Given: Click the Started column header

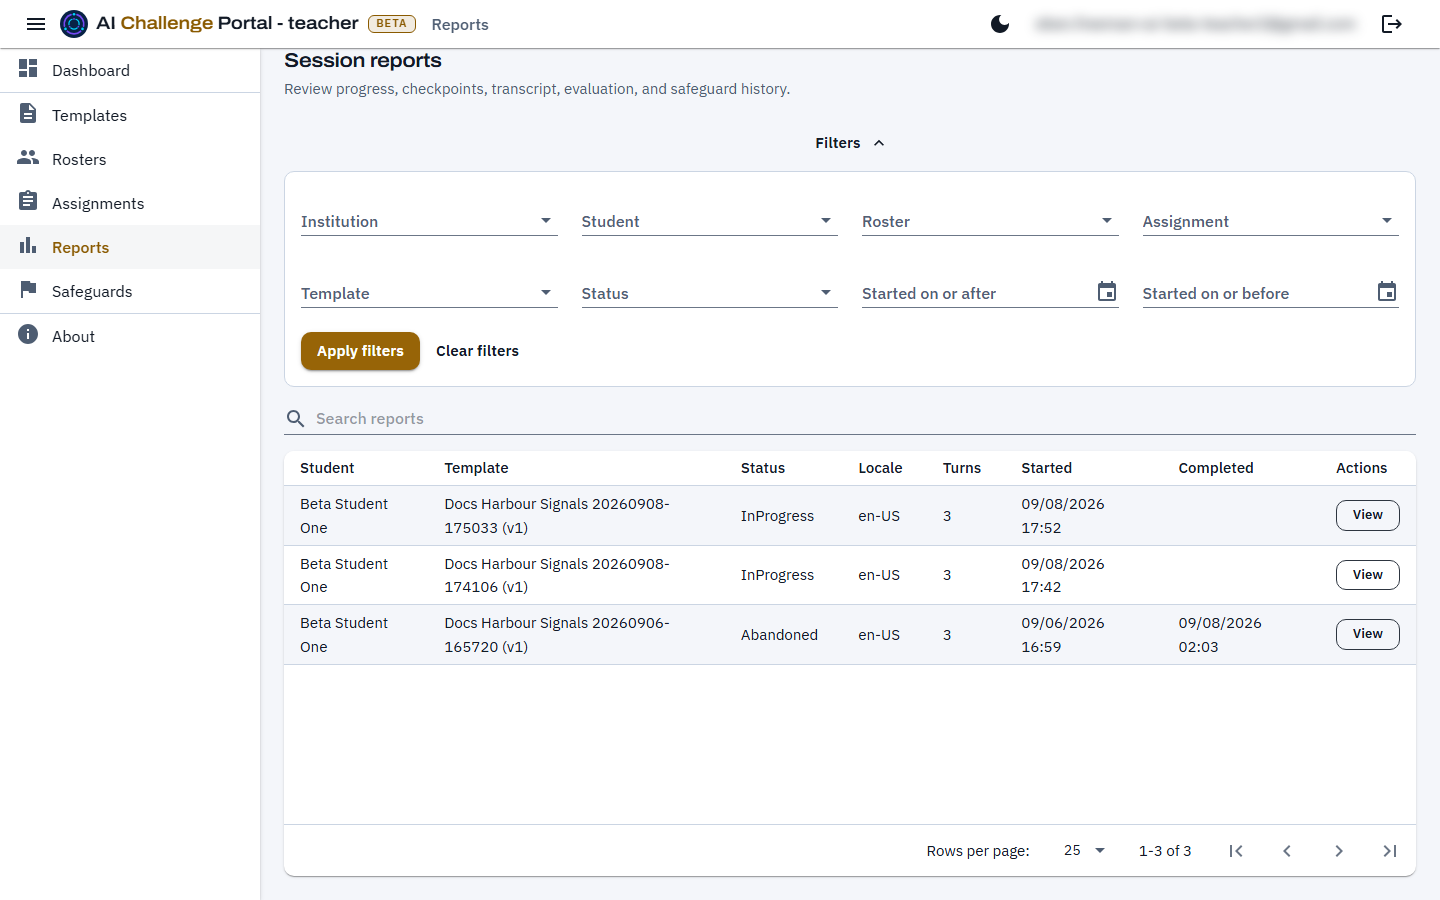Looking at the screenshot, I should pos(1046,468).
